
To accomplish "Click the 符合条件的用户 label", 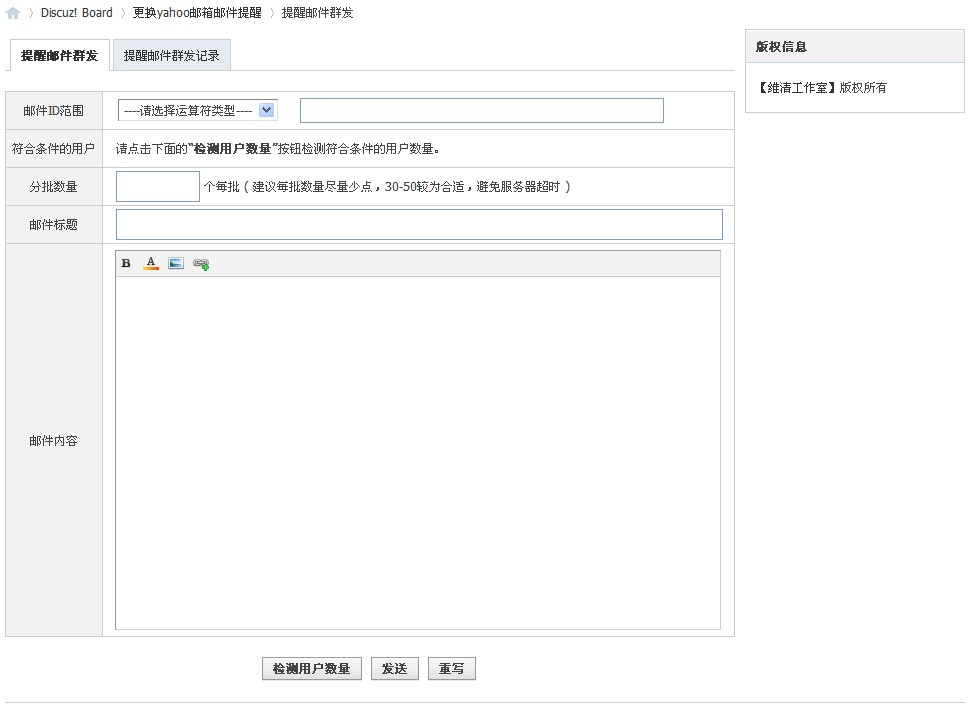I will [x=53, y=148].
